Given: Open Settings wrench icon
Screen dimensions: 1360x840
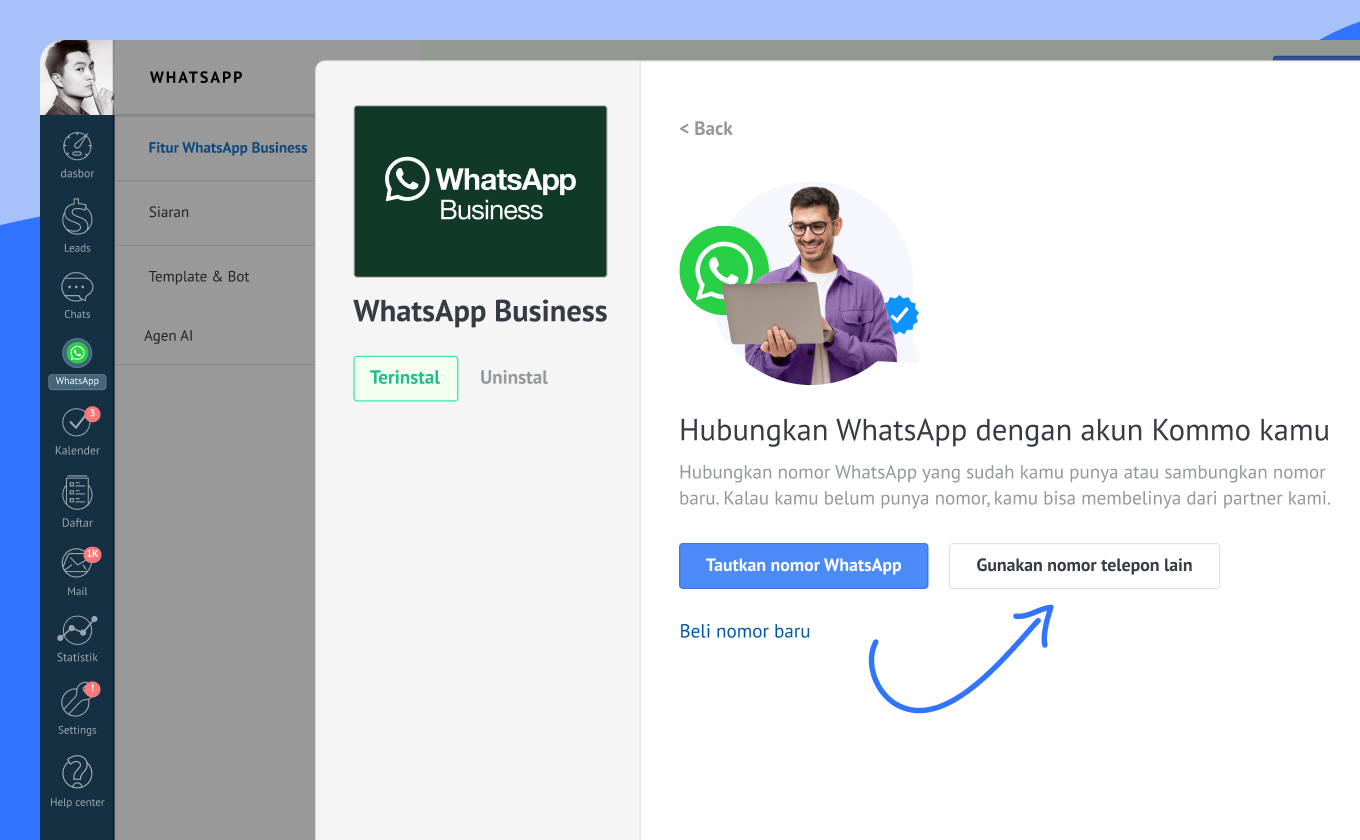Looking at the screenshot, I should click(x=77, y=701).
